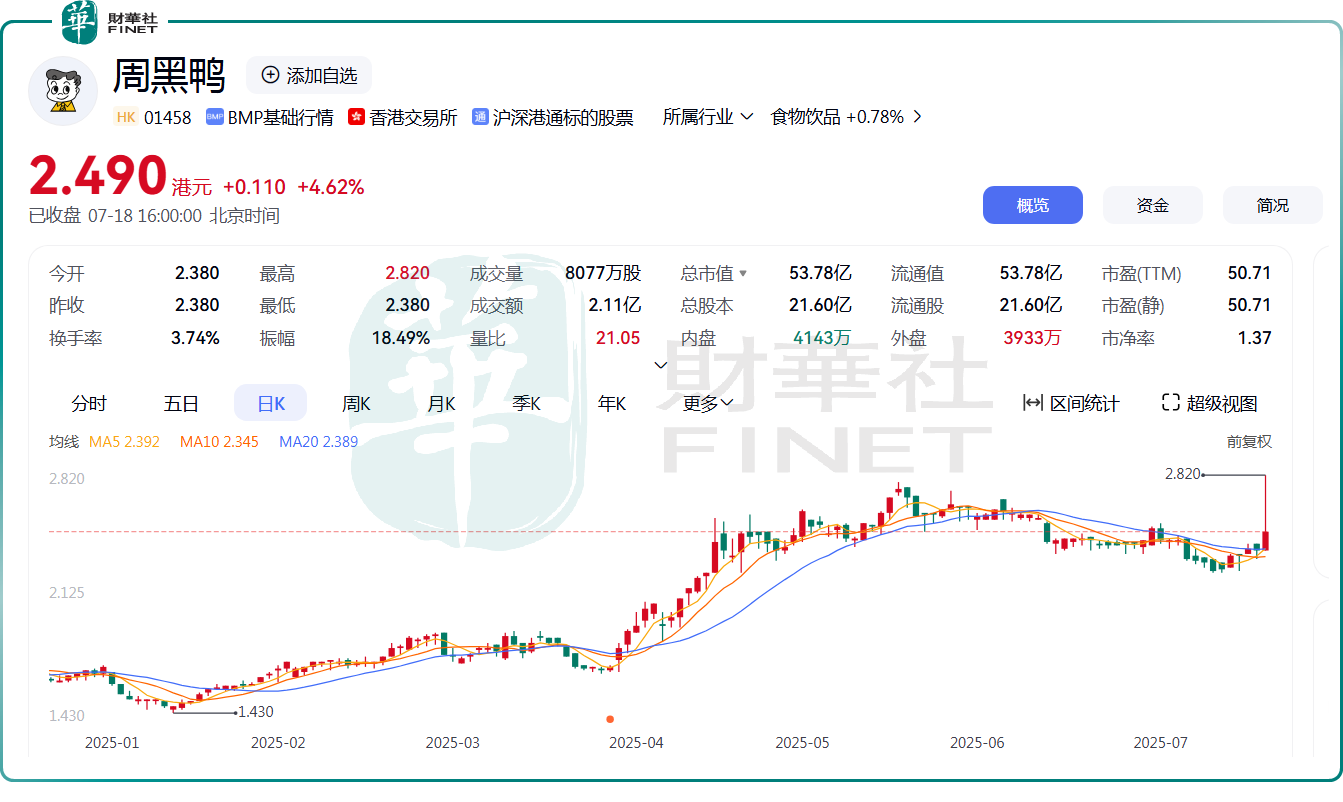This screenshot has height=802, width=1343.
Task: Click the 1.430 low price marker
Action: 255,712
